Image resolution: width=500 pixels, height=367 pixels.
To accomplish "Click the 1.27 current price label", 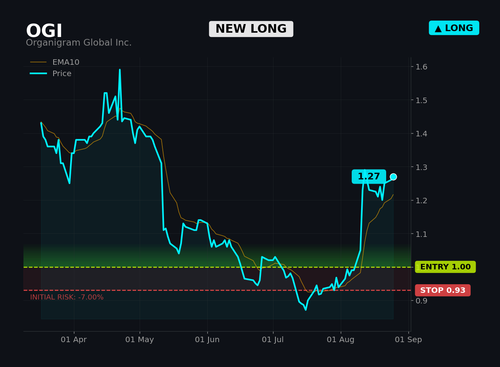I will click(369, 176).
